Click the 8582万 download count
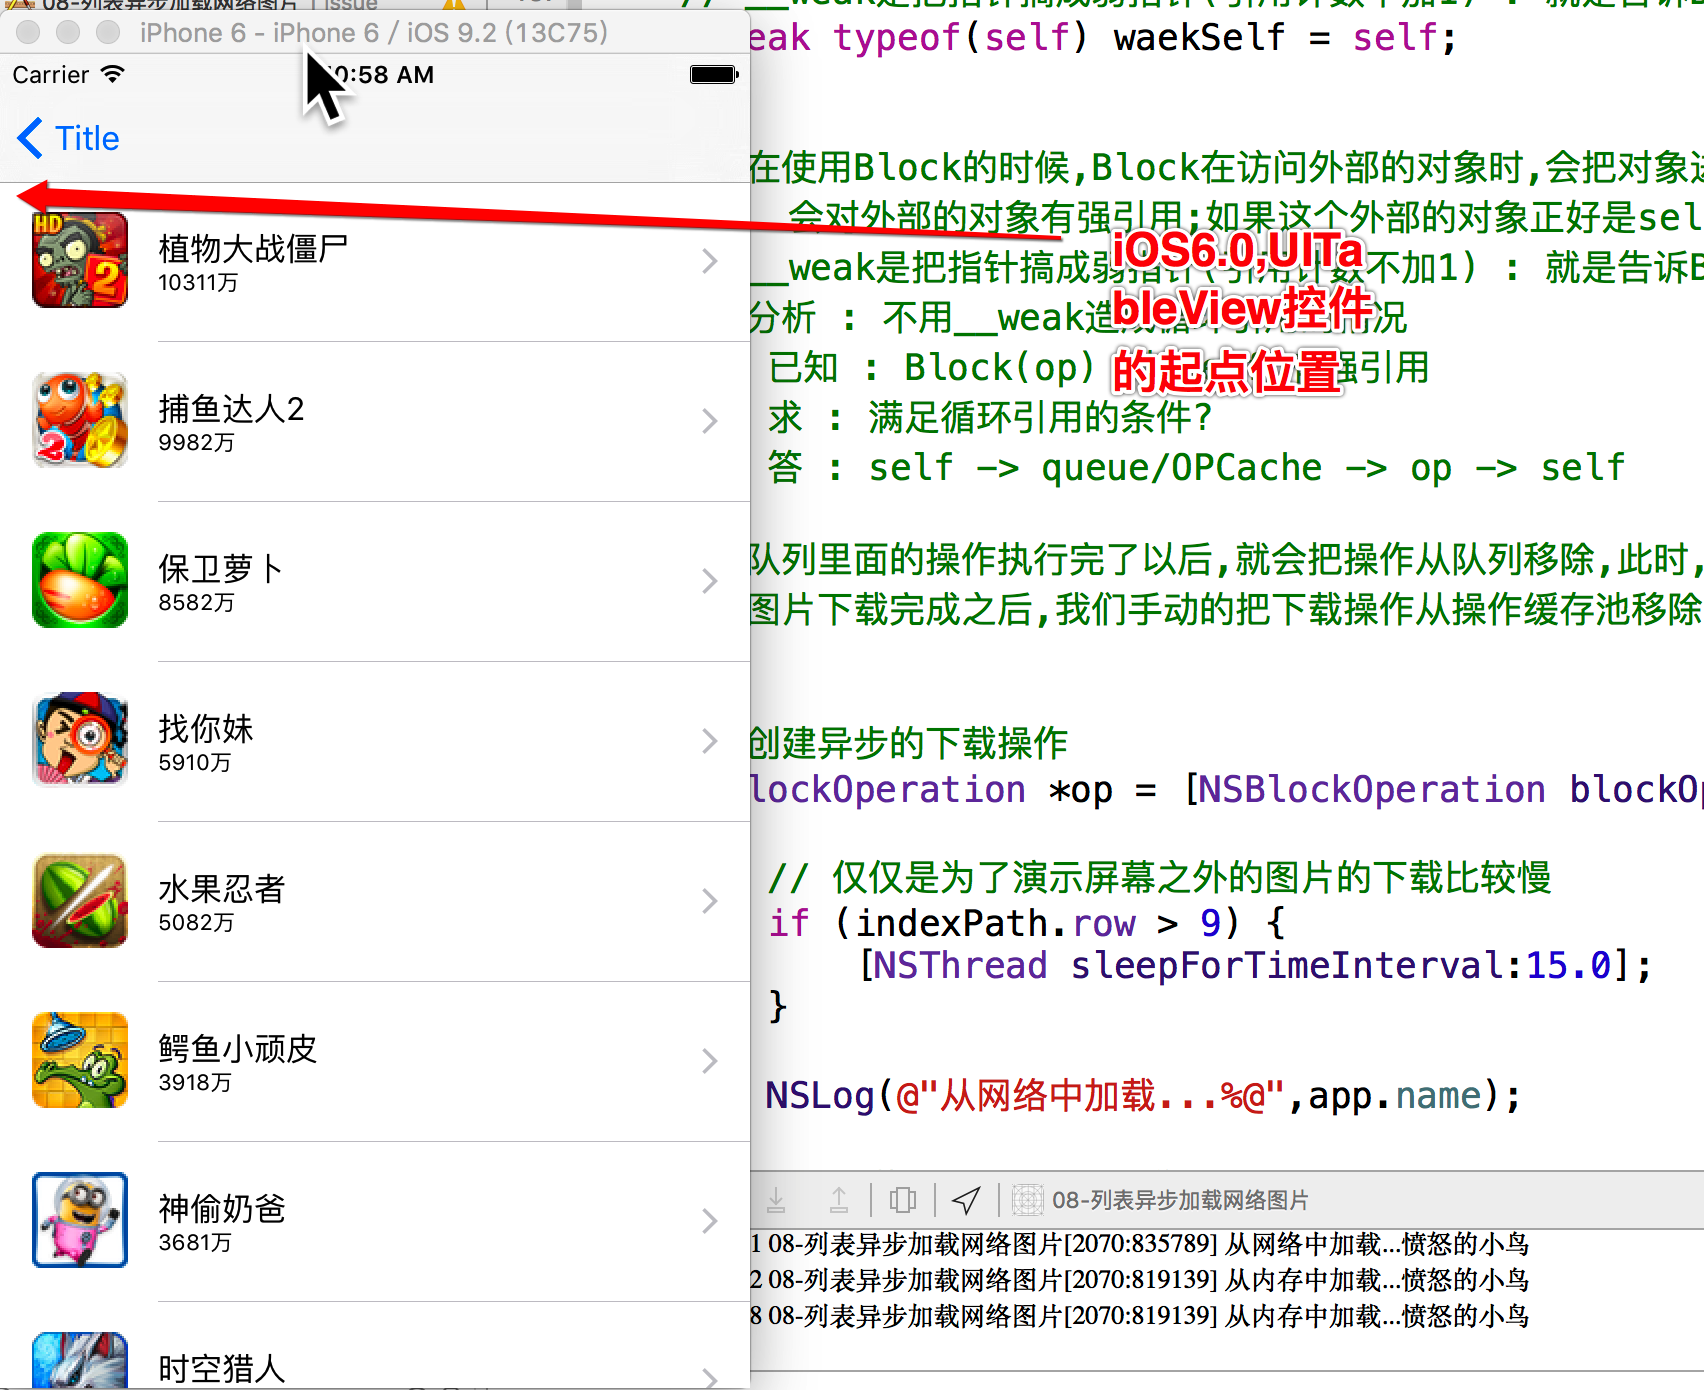The height and width of the screenshot is (1390, 1704). click(x=196, y=603)
